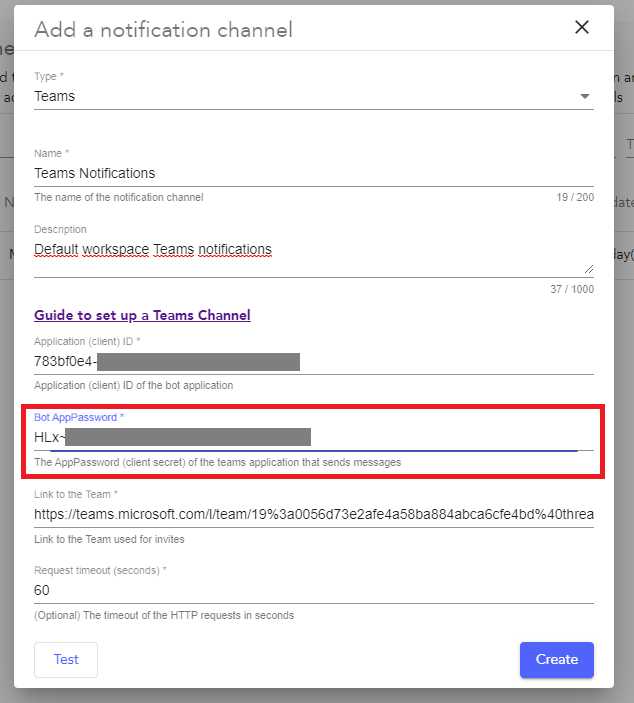Click the Test button
The height and width of the screenshot is (703, 634).
pos(66,660)
